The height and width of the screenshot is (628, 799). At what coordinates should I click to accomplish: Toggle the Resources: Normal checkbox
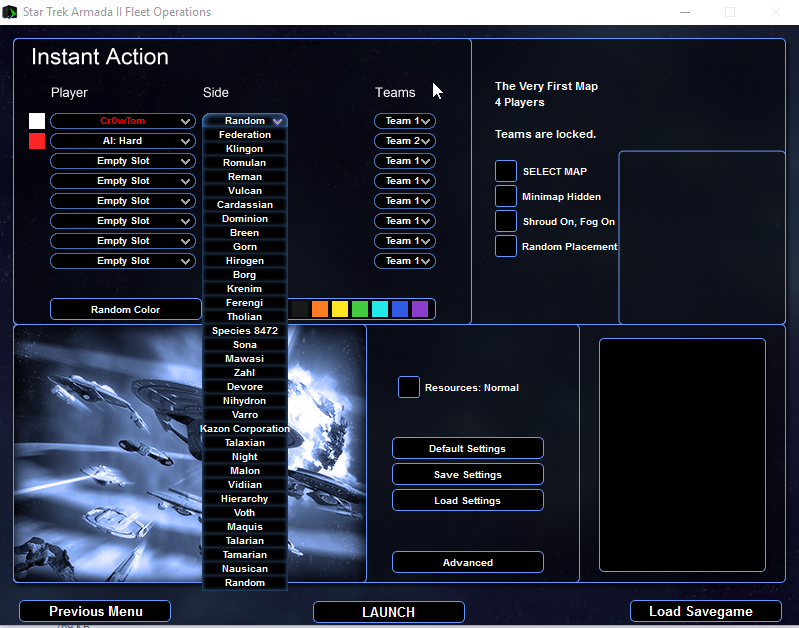click(x=409, y=387)
